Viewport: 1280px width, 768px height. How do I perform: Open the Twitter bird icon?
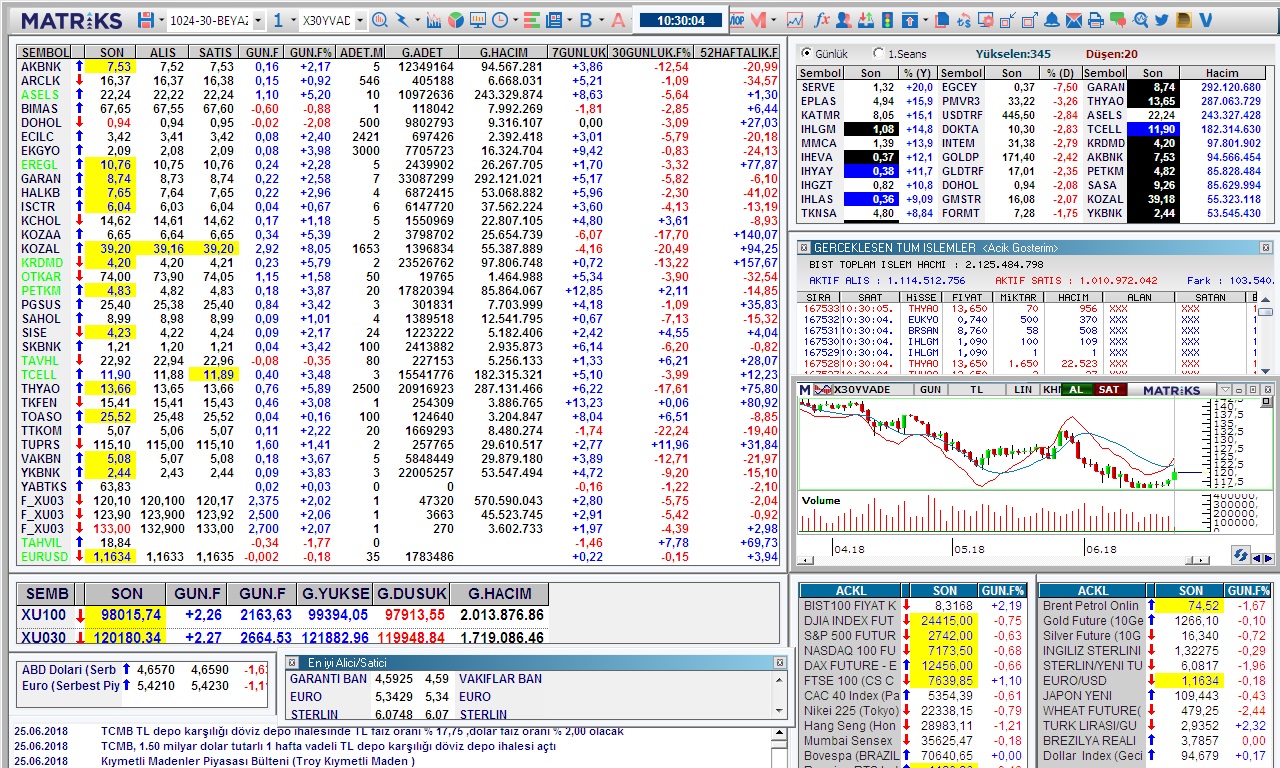[x=1161, y=20]
